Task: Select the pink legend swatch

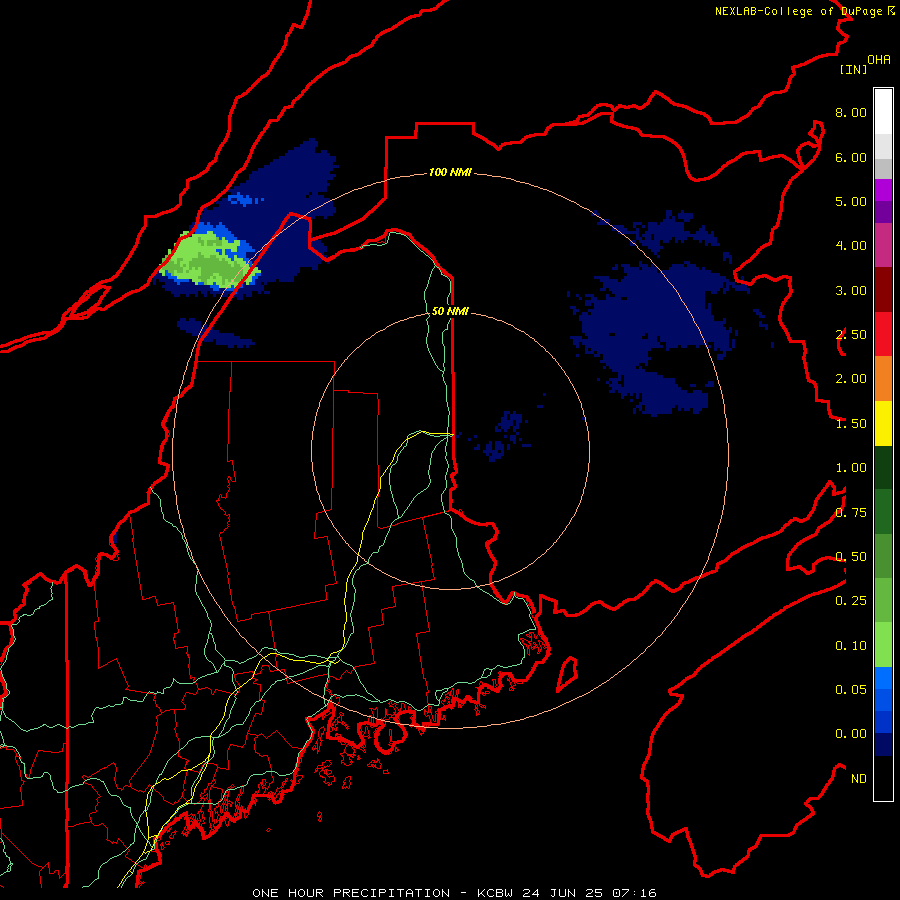Action: coord(883,245)
